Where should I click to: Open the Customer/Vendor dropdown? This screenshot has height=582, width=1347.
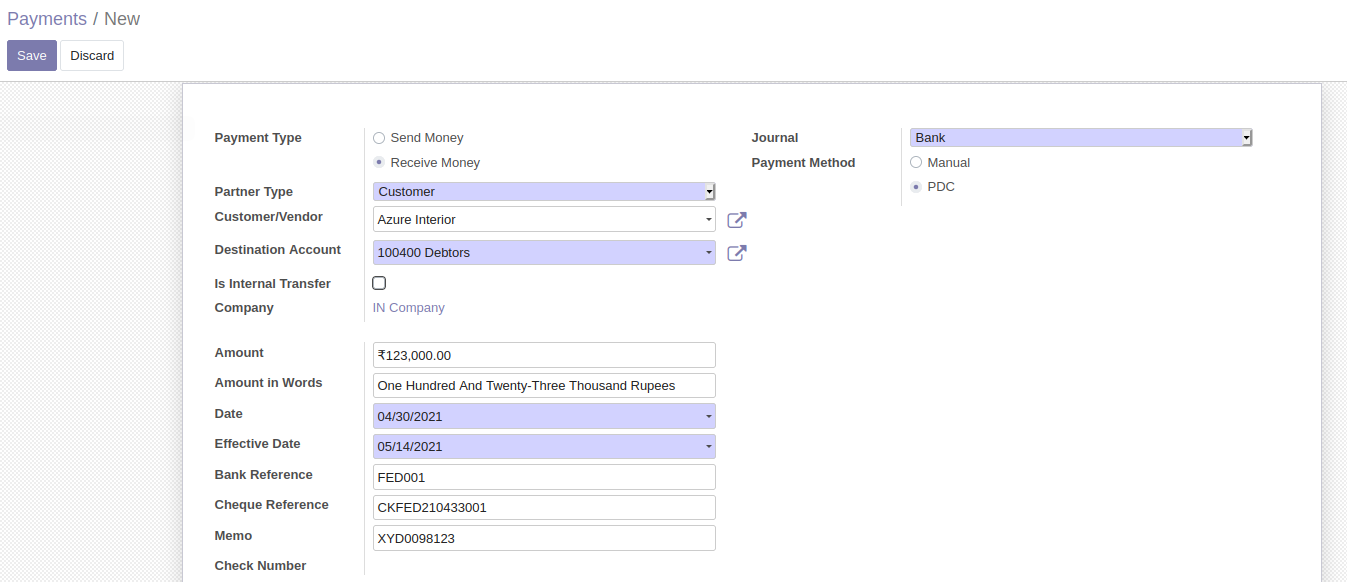point(544,219)
